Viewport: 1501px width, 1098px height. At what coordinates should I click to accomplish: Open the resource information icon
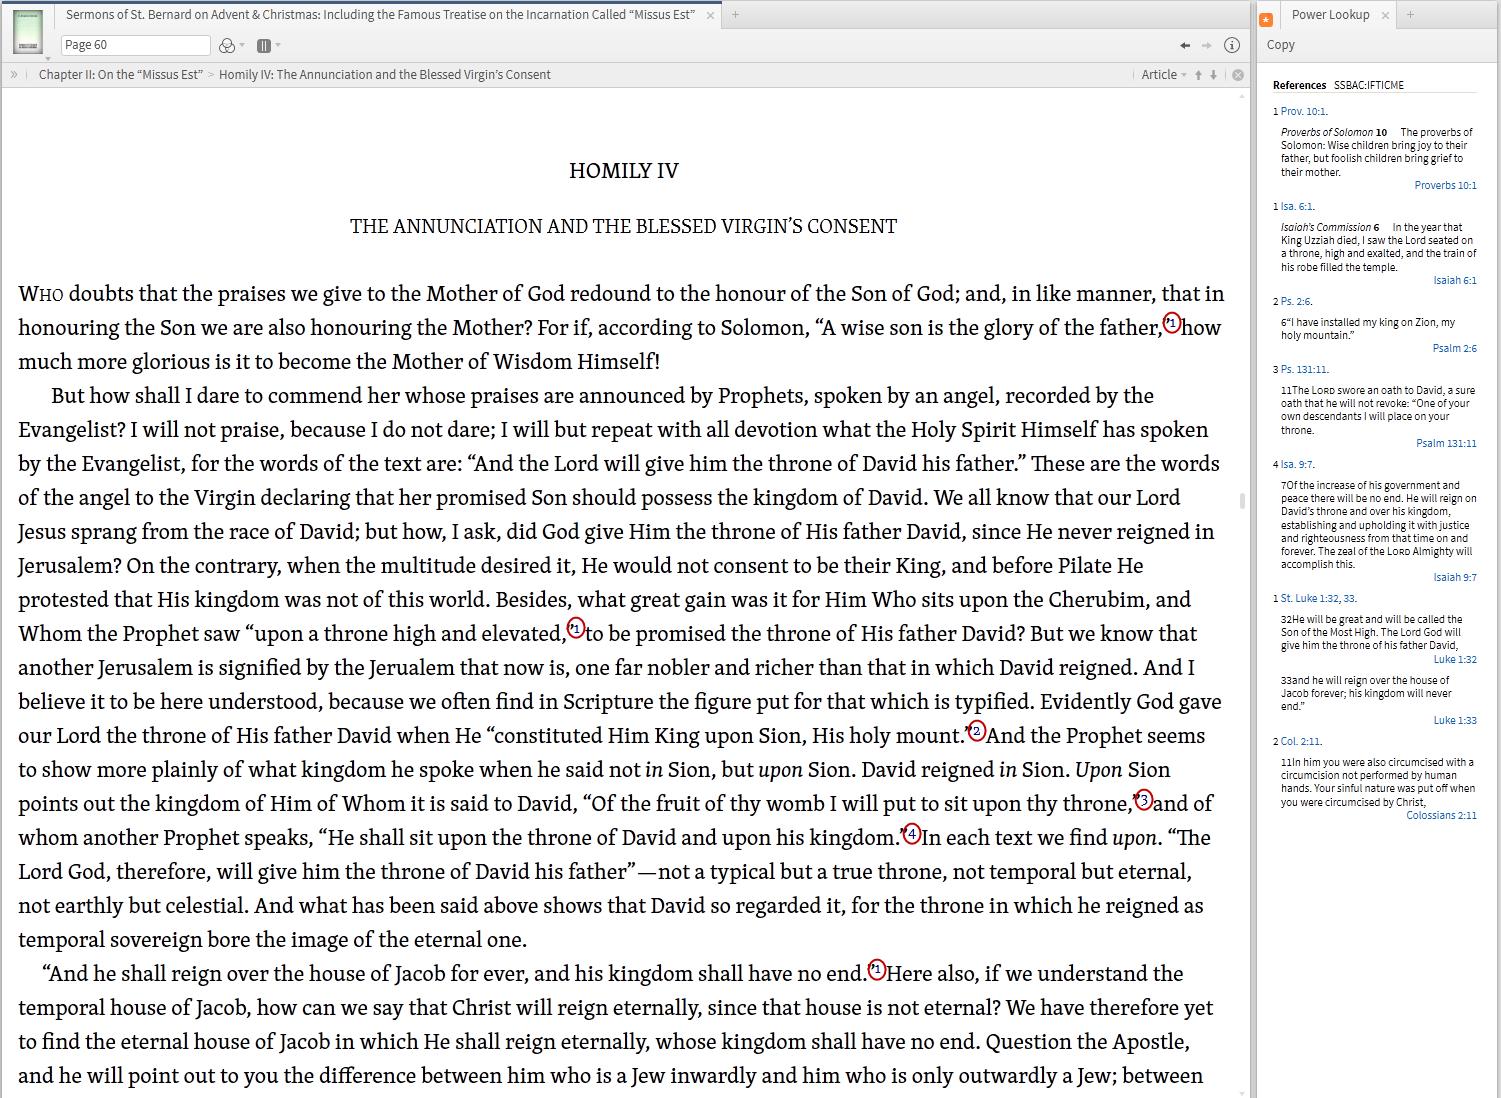click(1232, 45)
